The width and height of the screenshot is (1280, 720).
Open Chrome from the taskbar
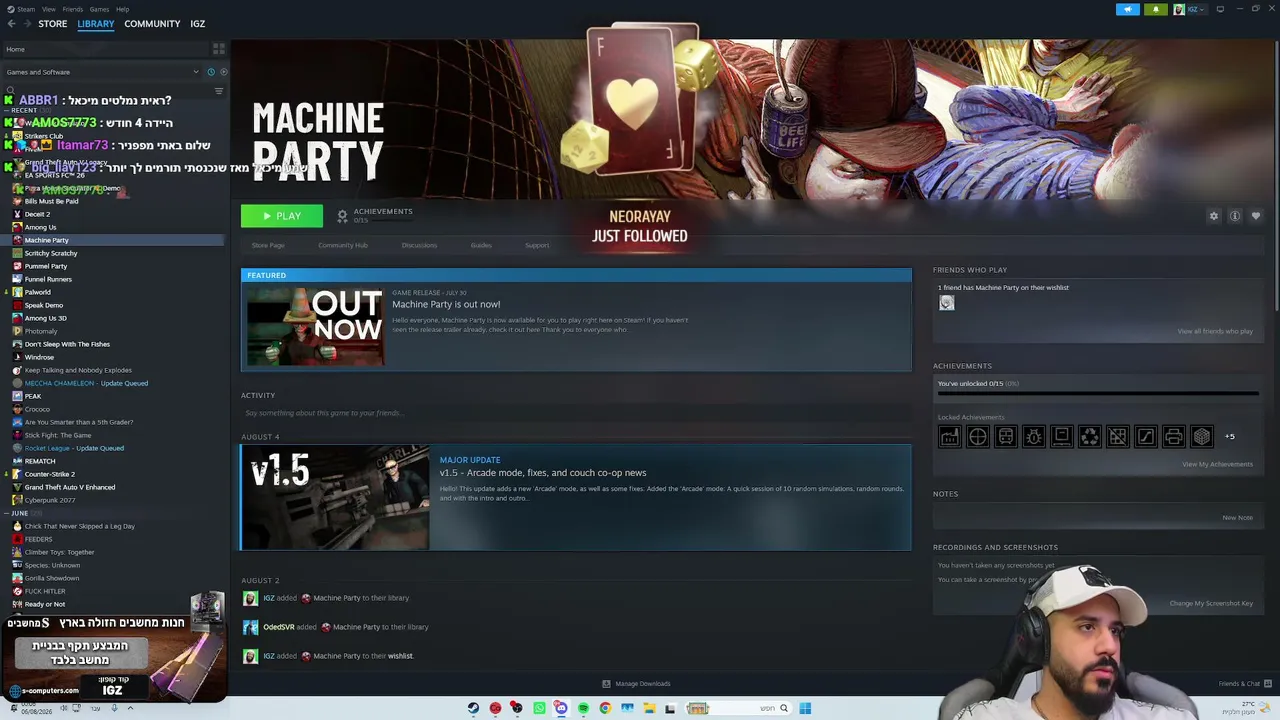pyautogui.click(x=605, y=708)
